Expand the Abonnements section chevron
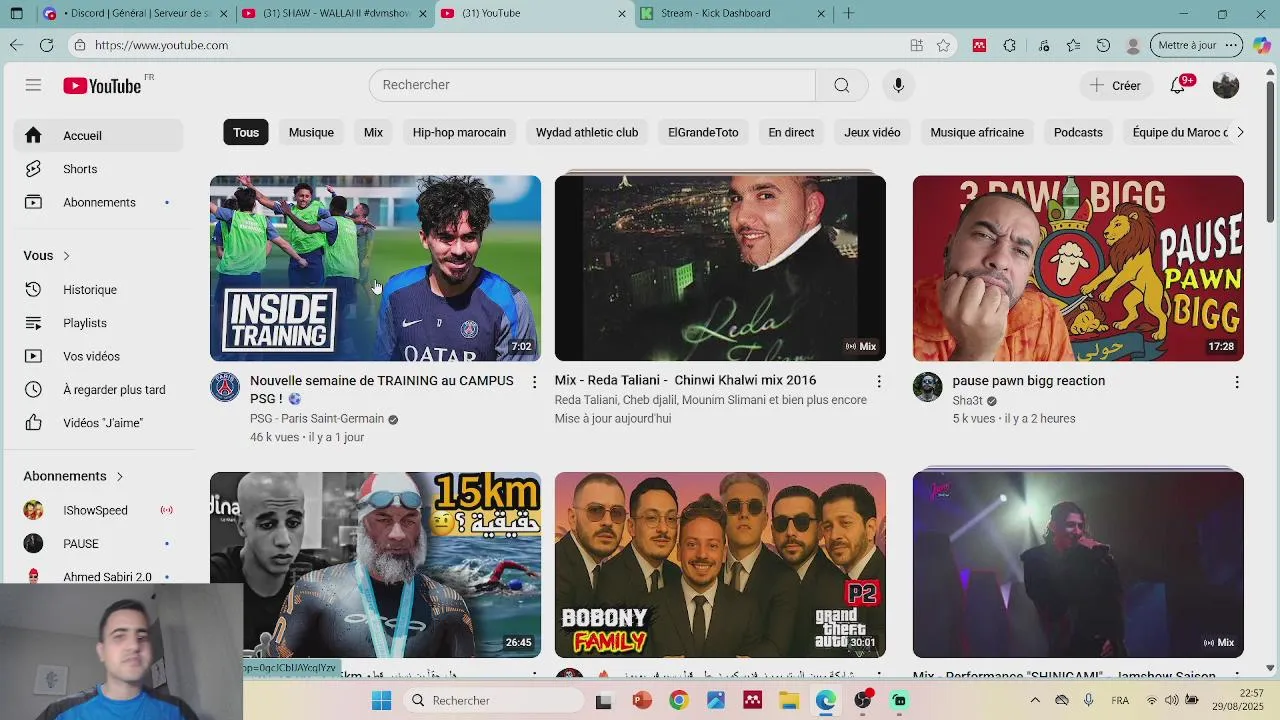 click(x=119, y=476)
